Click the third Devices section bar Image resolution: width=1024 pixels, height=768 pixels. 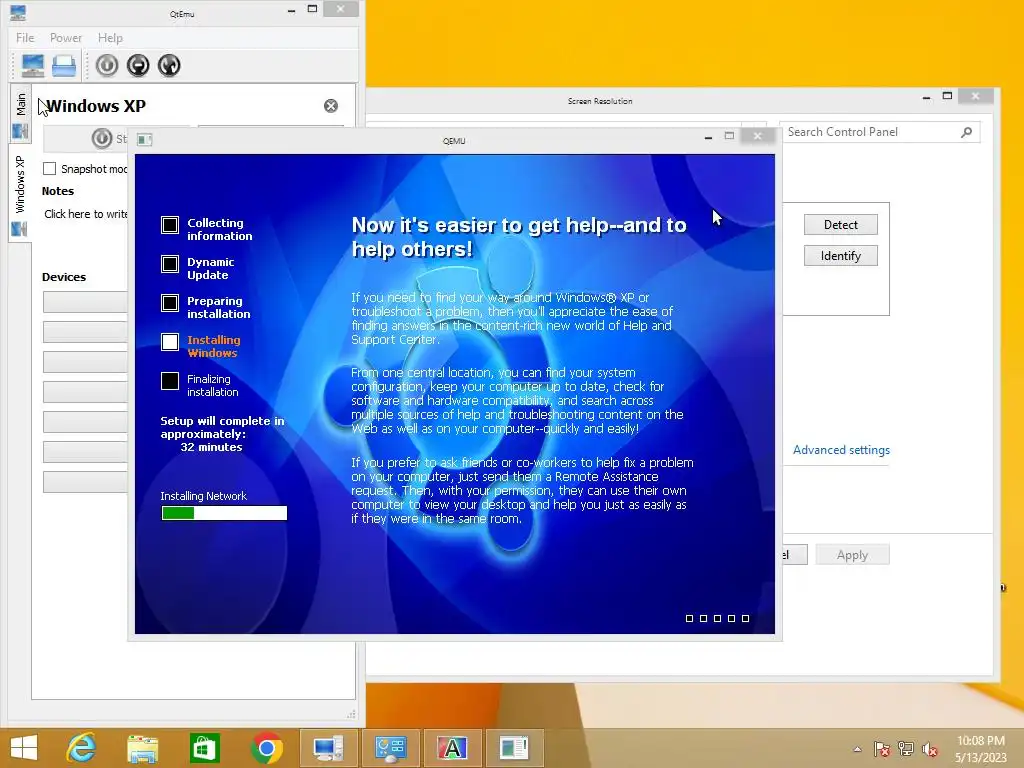[85, 362]
